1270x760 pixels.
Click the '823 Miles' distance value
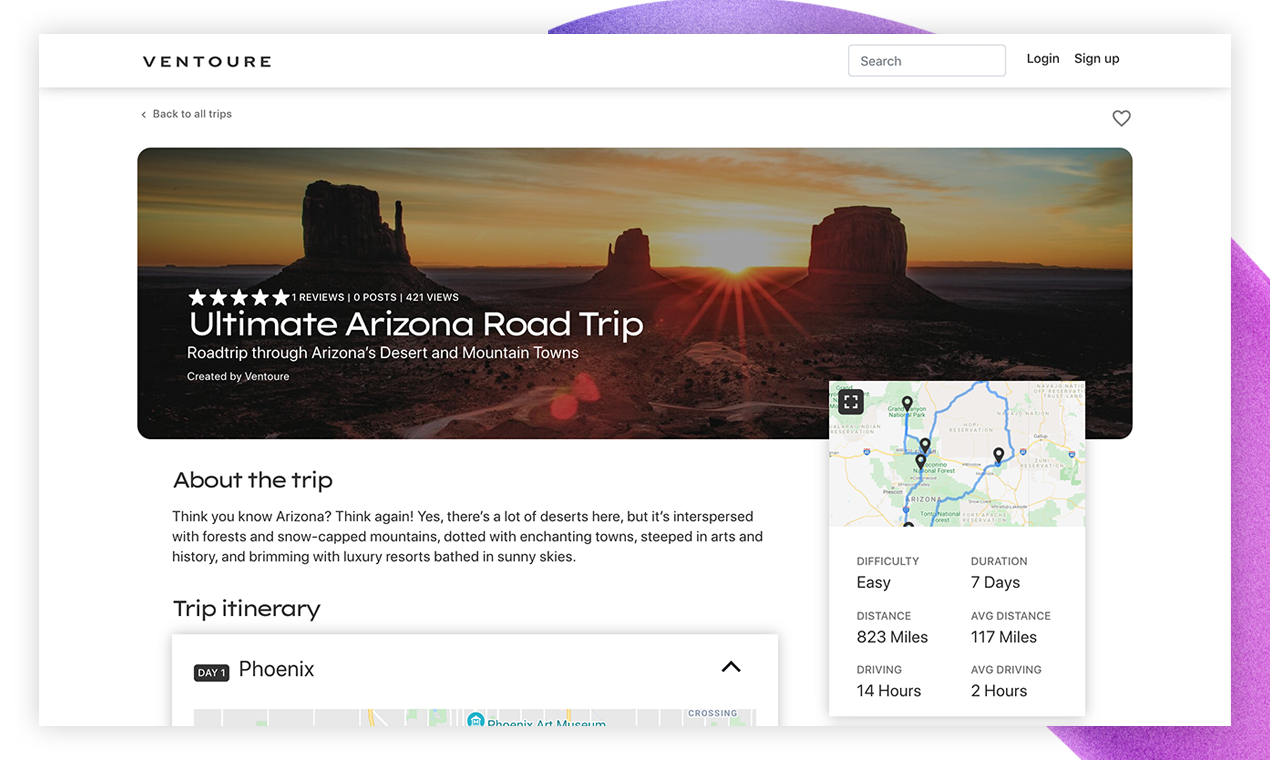point(892,637)
